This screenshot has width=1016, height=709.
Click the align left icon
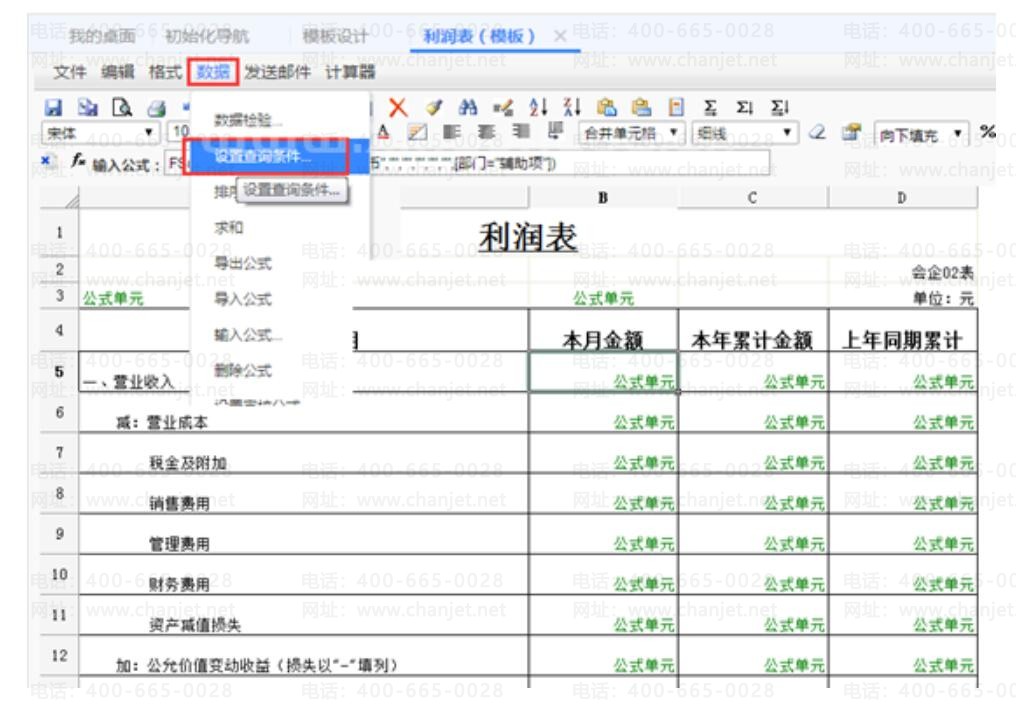click(x=452, y=133)
